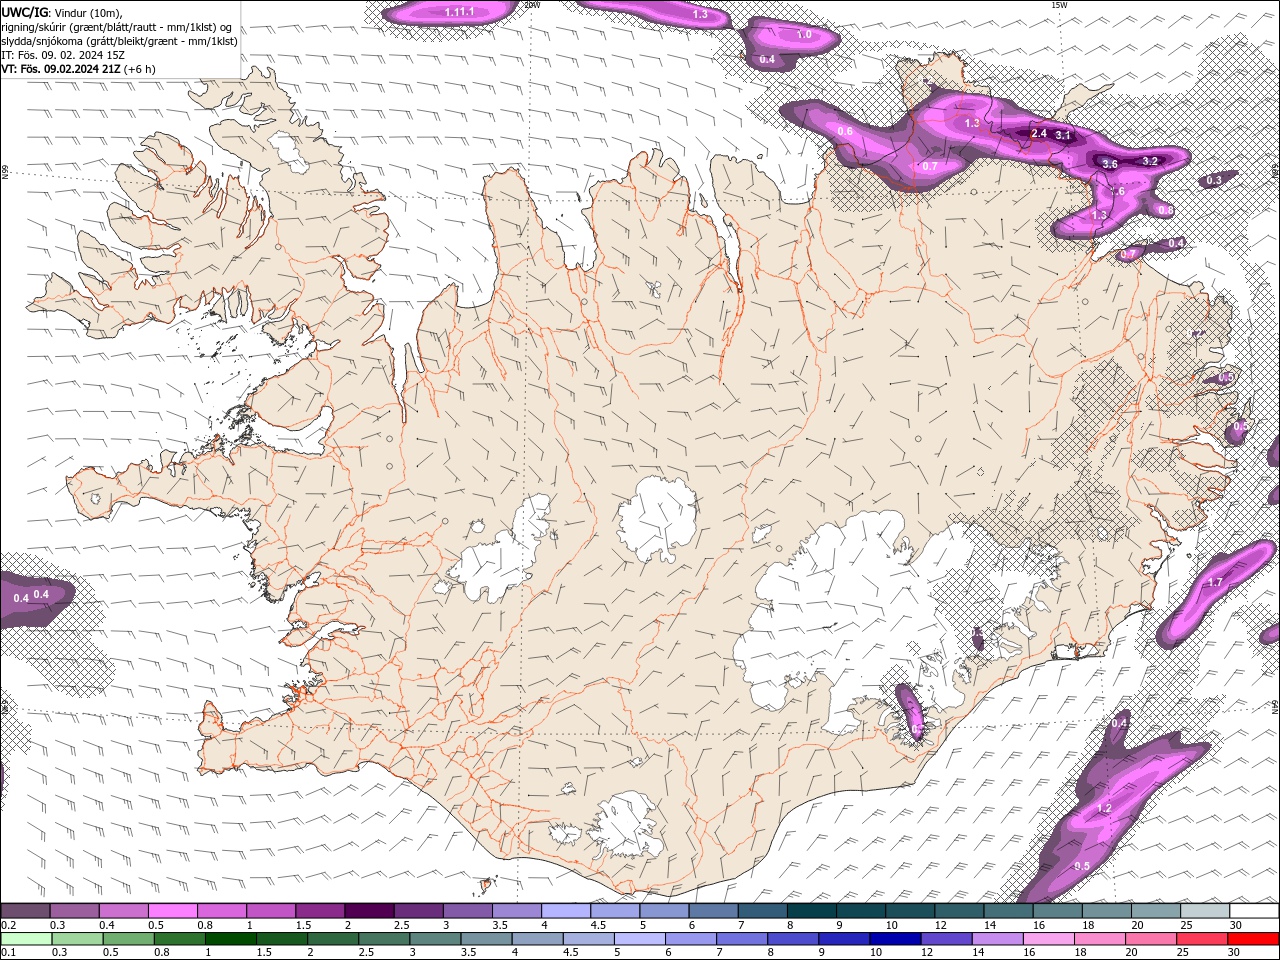The height and width of the screenshot is (960, 1280).
Task: Pick top legend swatch between 8 and 9
Action: click(x=812, y=911)
